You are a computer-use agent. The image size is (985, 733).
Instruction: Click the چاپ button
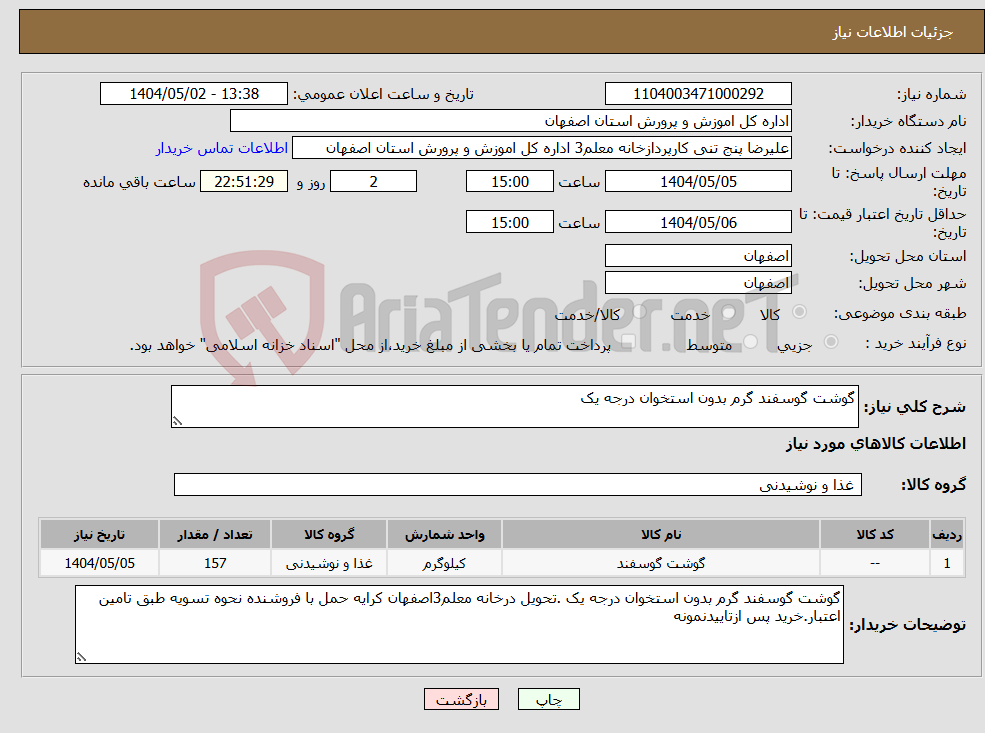548,699
